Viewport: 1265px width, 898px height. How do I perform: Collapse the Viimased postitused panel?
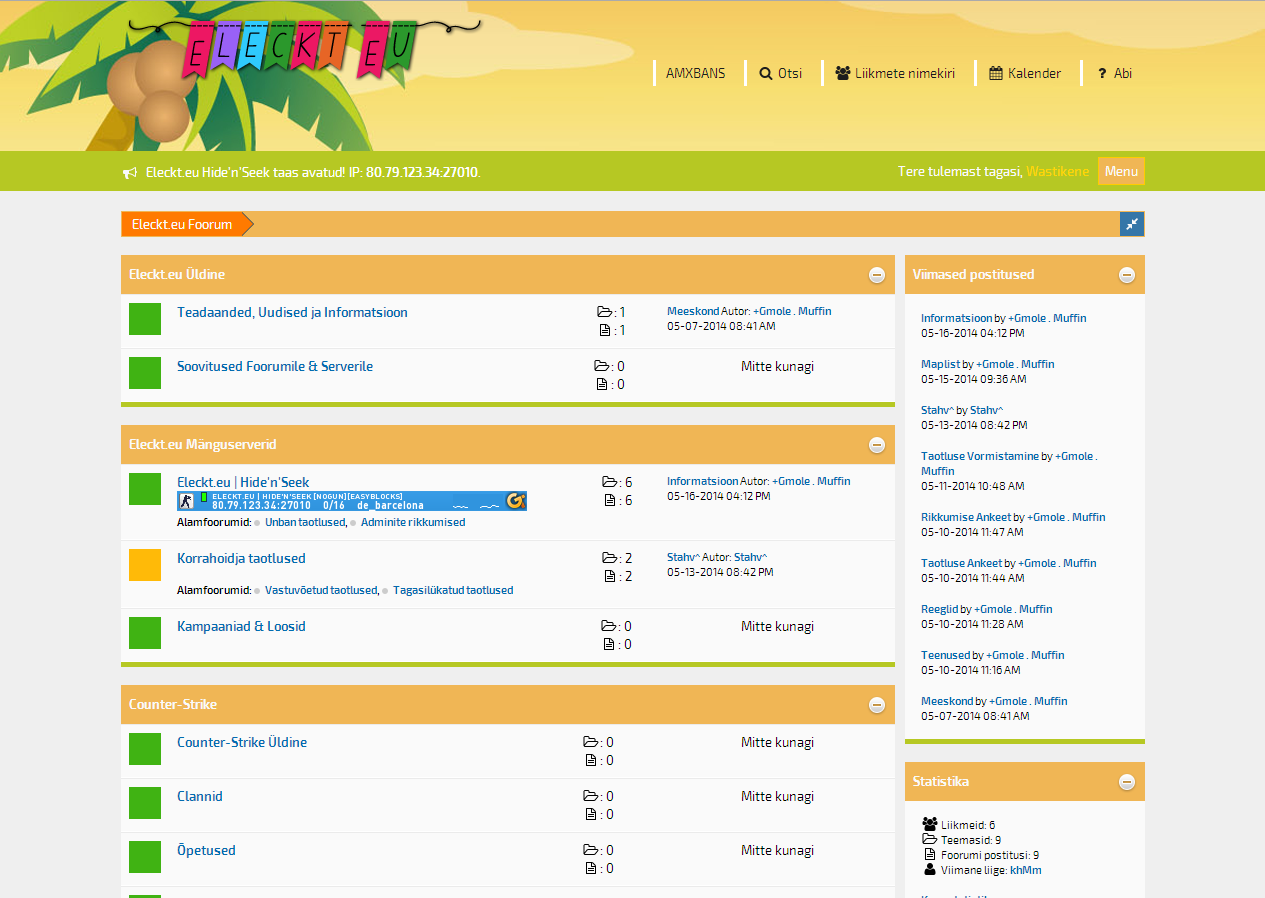tap(1127, 275)
